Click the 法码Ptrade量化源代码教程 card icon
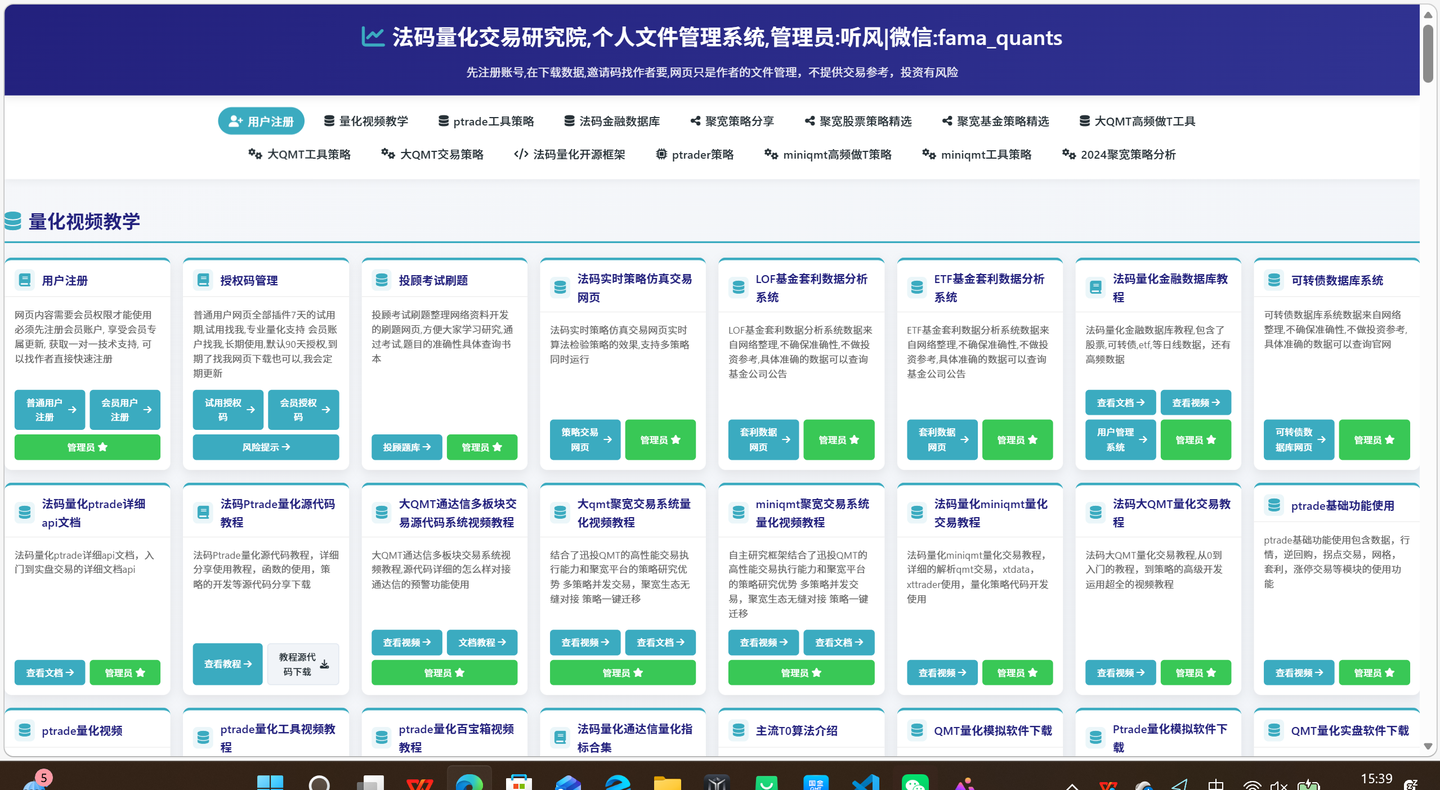Image resolution: width=1440 pixels, height=790 pixels. click(203, 513)
